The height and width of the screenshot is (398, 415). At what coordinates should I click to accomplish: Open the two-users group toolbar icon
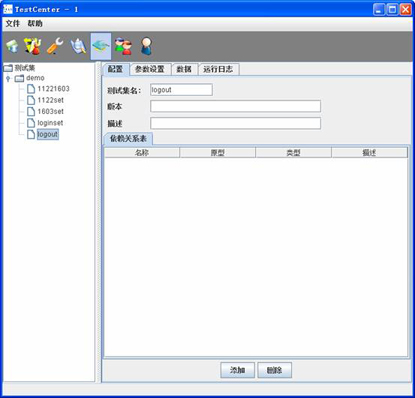123,46
